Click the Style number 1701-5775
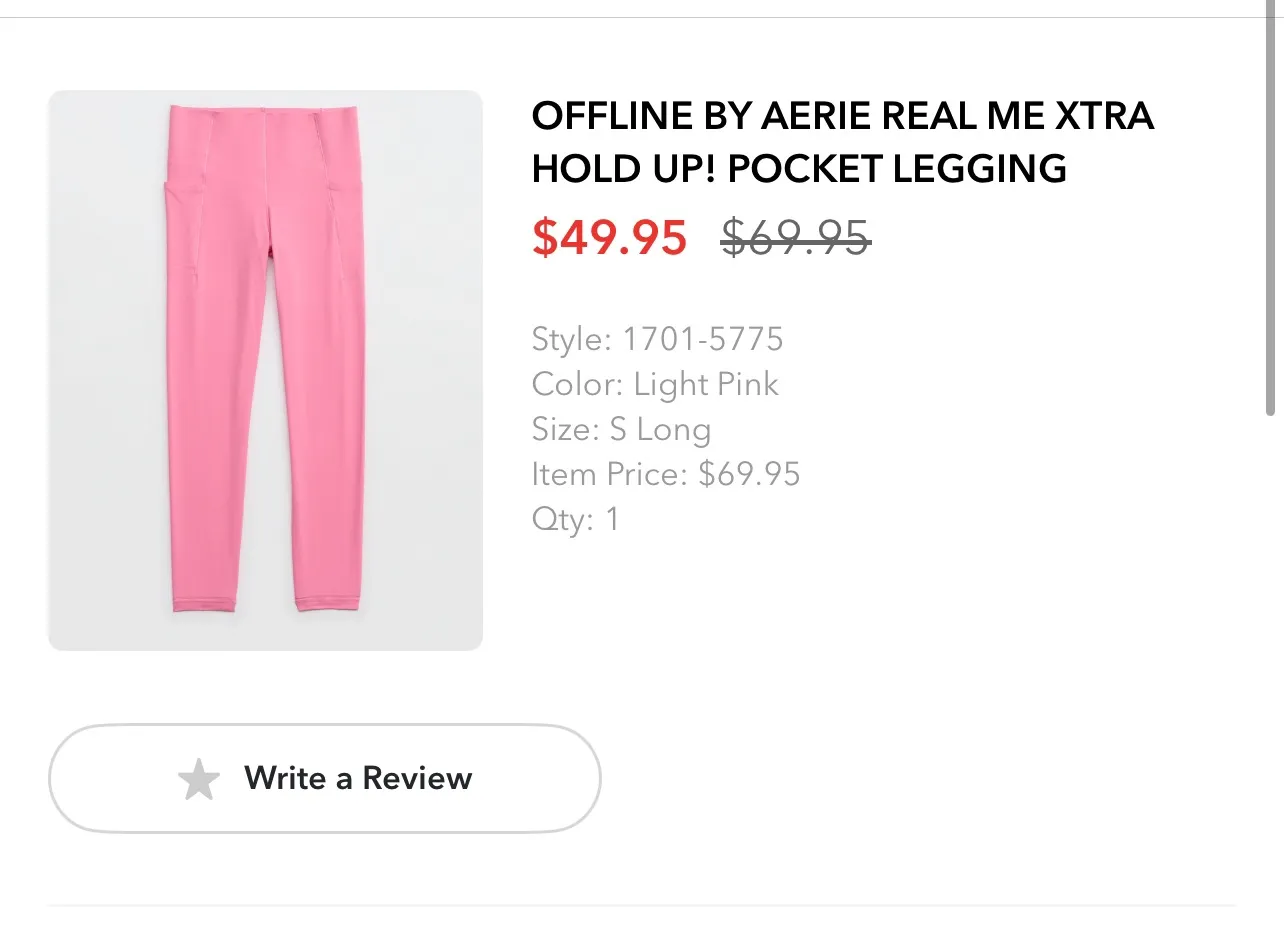The width and height of the screenshot is (1284, 925). coord(657,339)
